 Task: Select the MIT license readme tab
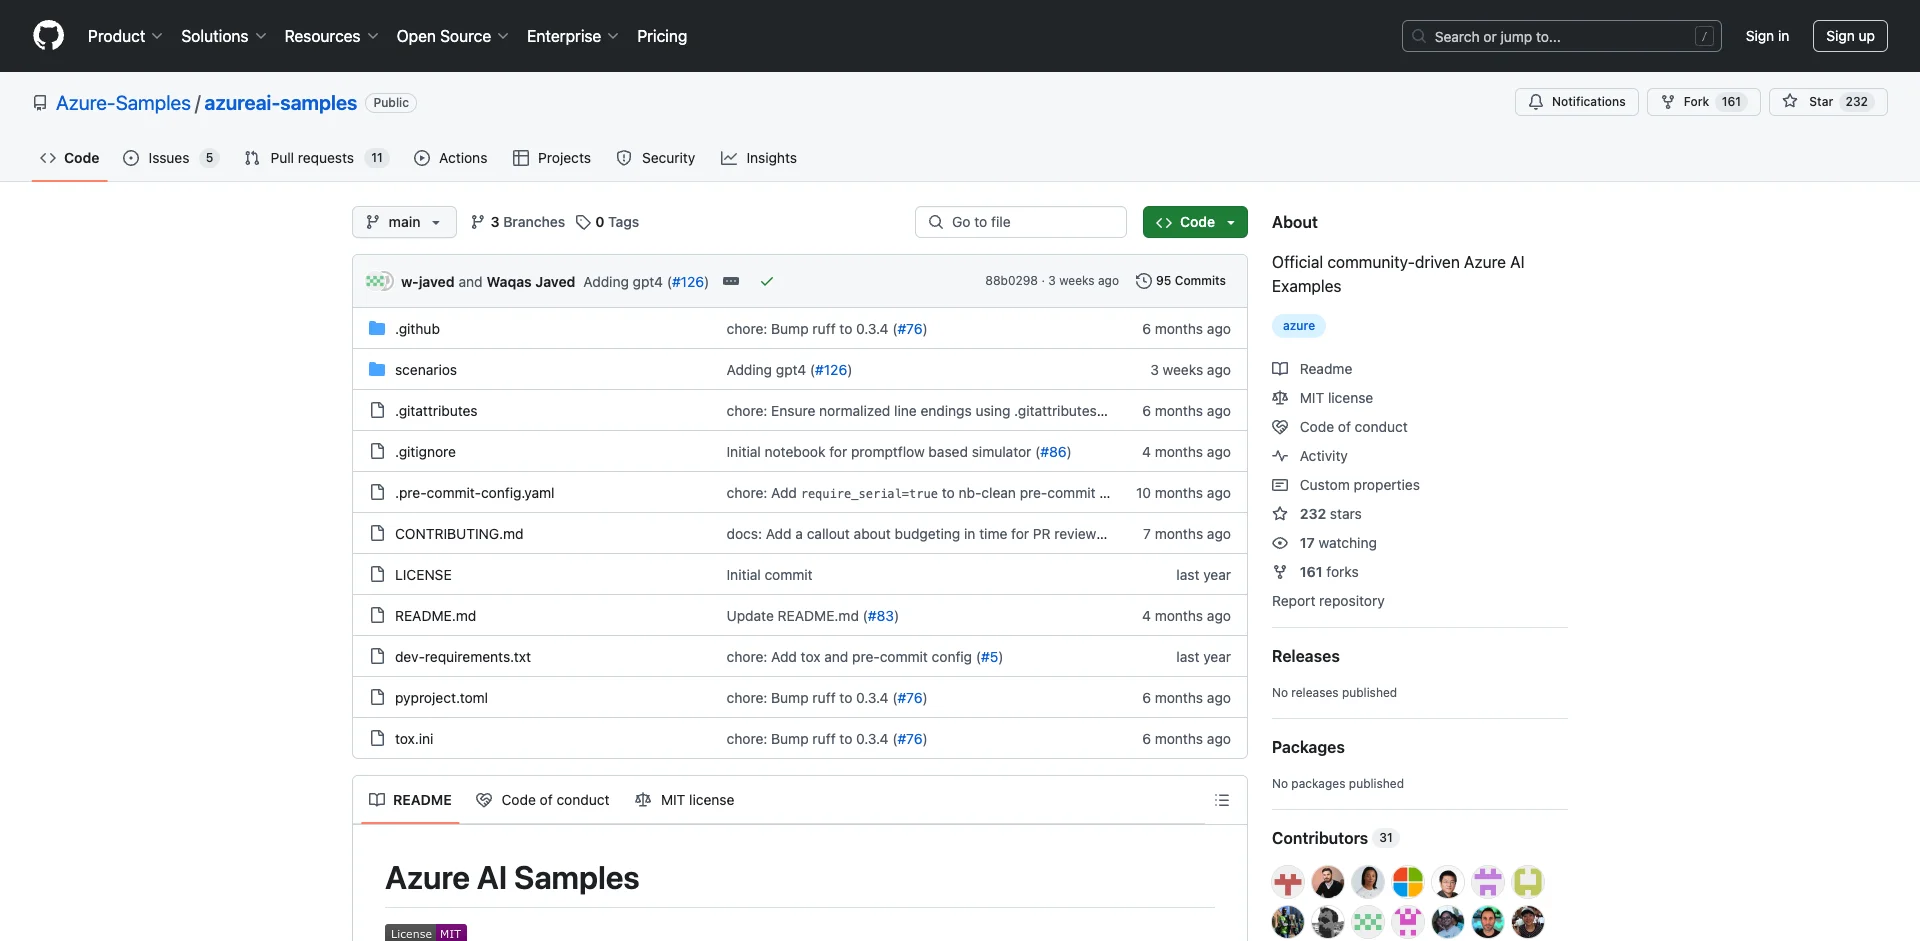[x=685, y=800]
